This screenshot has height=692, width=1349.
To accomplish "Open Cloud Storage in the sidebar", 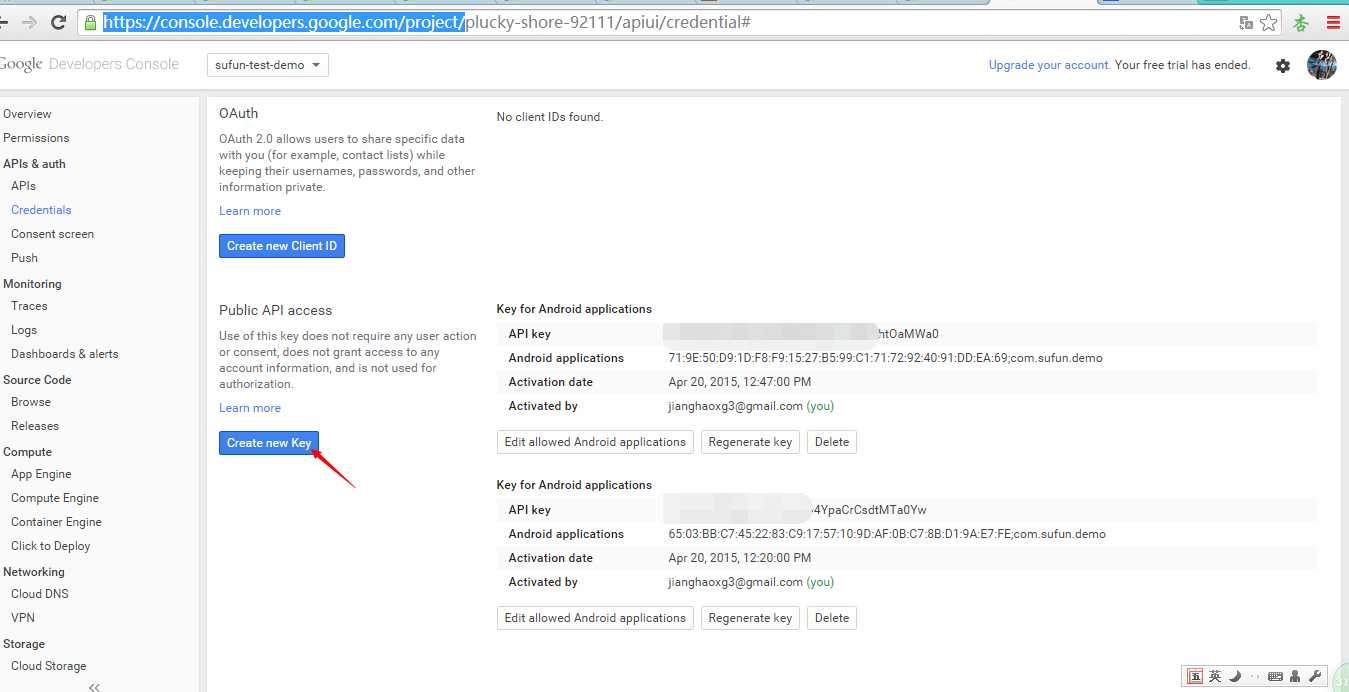I will pyautogui.click(x=48, y=666).
